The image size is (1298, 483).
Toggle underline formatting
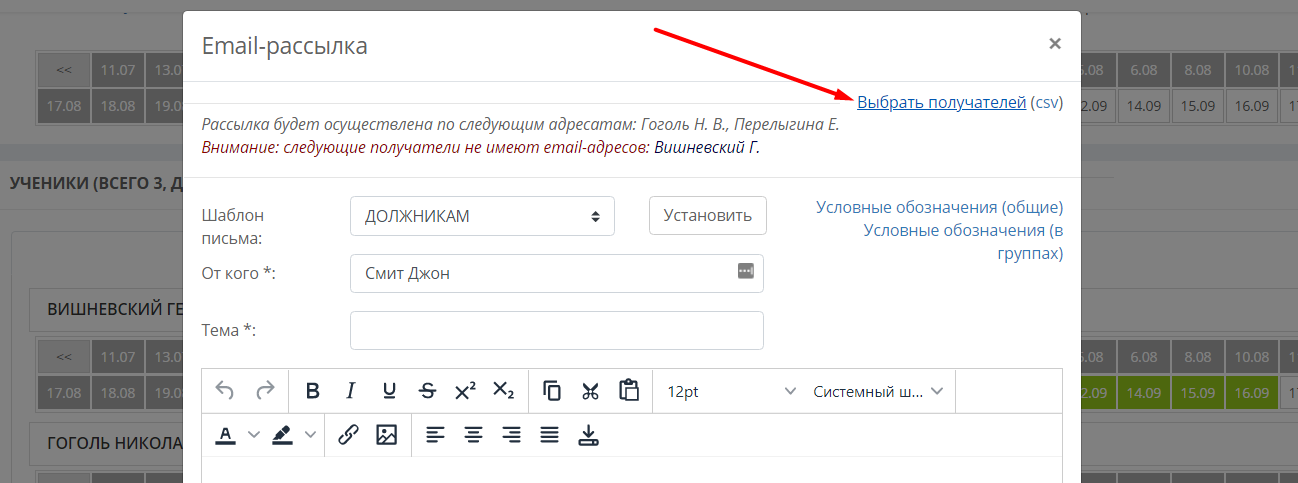tap(389, 391)
